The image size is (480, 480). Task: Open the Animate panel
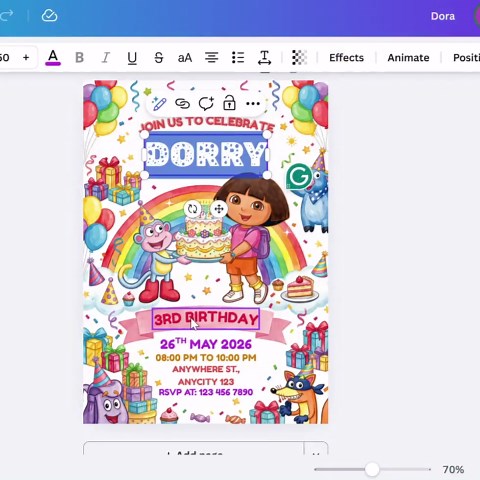[408, 58]
